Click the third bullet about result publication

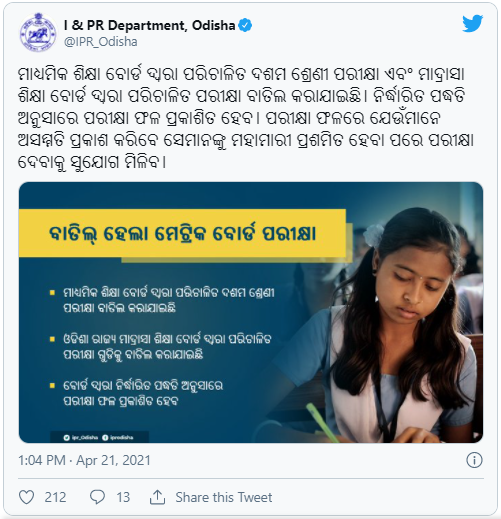(136, 393)
